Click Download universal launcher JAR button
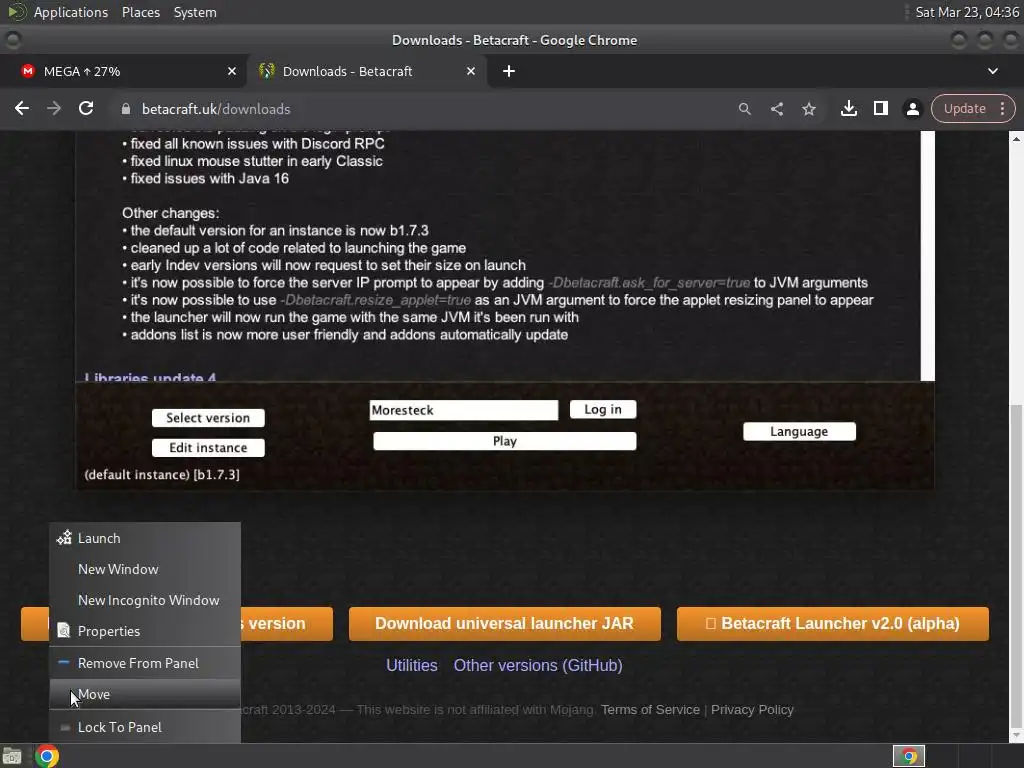The width and height of the screenshot is (1024, 768). coord(504,624)
